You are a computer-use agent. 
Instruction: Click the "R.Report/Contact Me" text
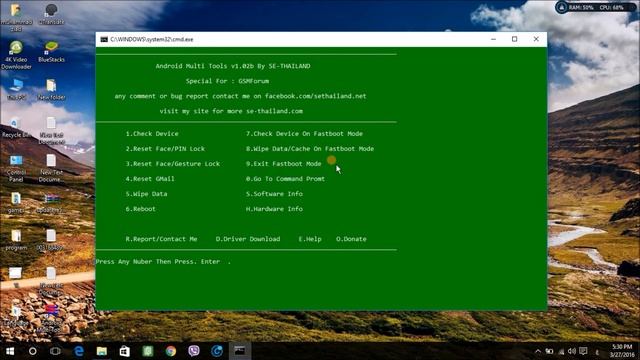click(161, 239)
